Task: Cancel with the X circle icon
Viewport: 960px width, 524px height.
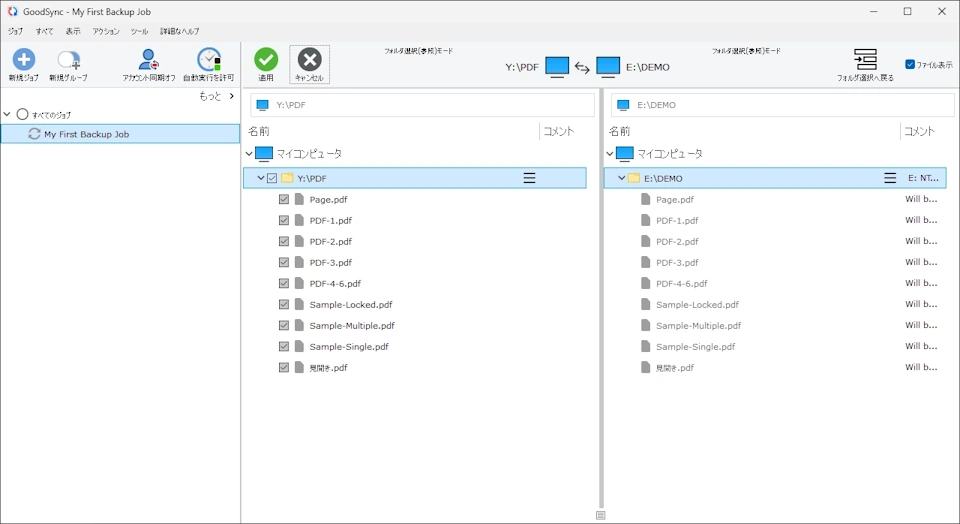Action: tap(309, 59)
